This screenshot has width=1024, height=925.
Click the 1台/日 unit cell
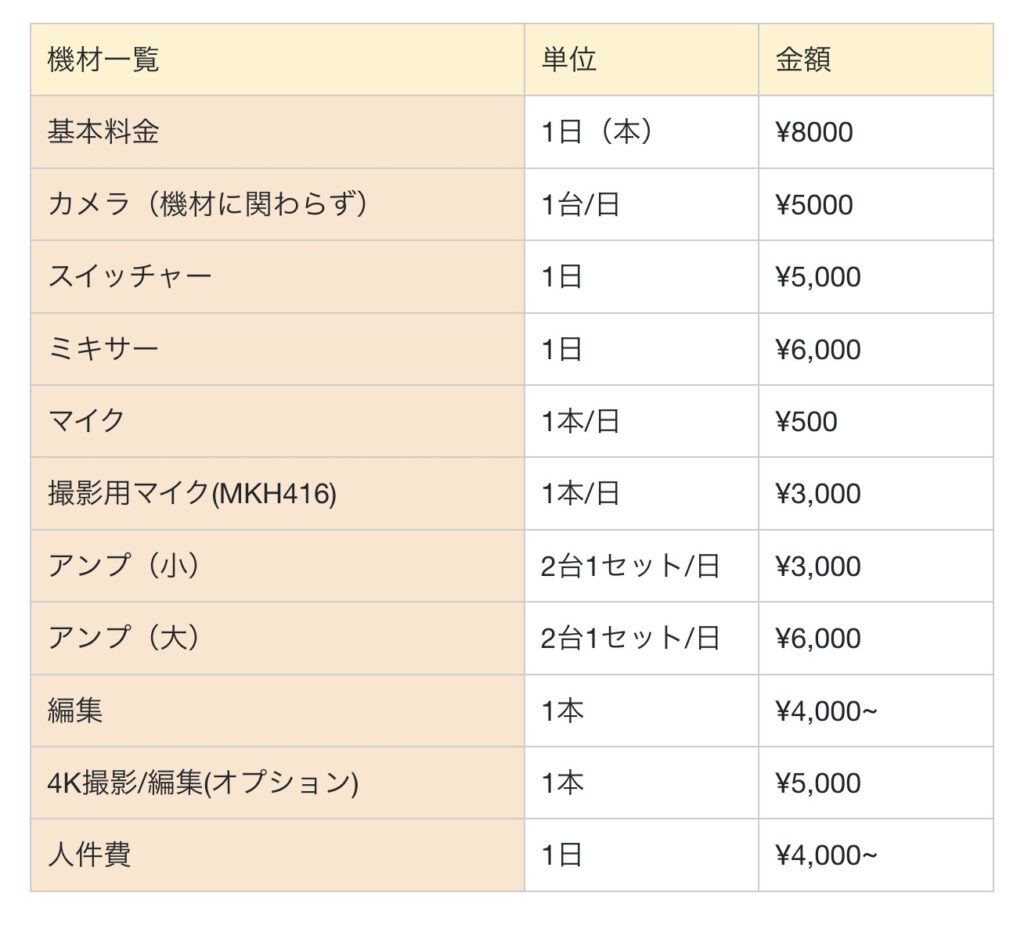tap(580, 205)
